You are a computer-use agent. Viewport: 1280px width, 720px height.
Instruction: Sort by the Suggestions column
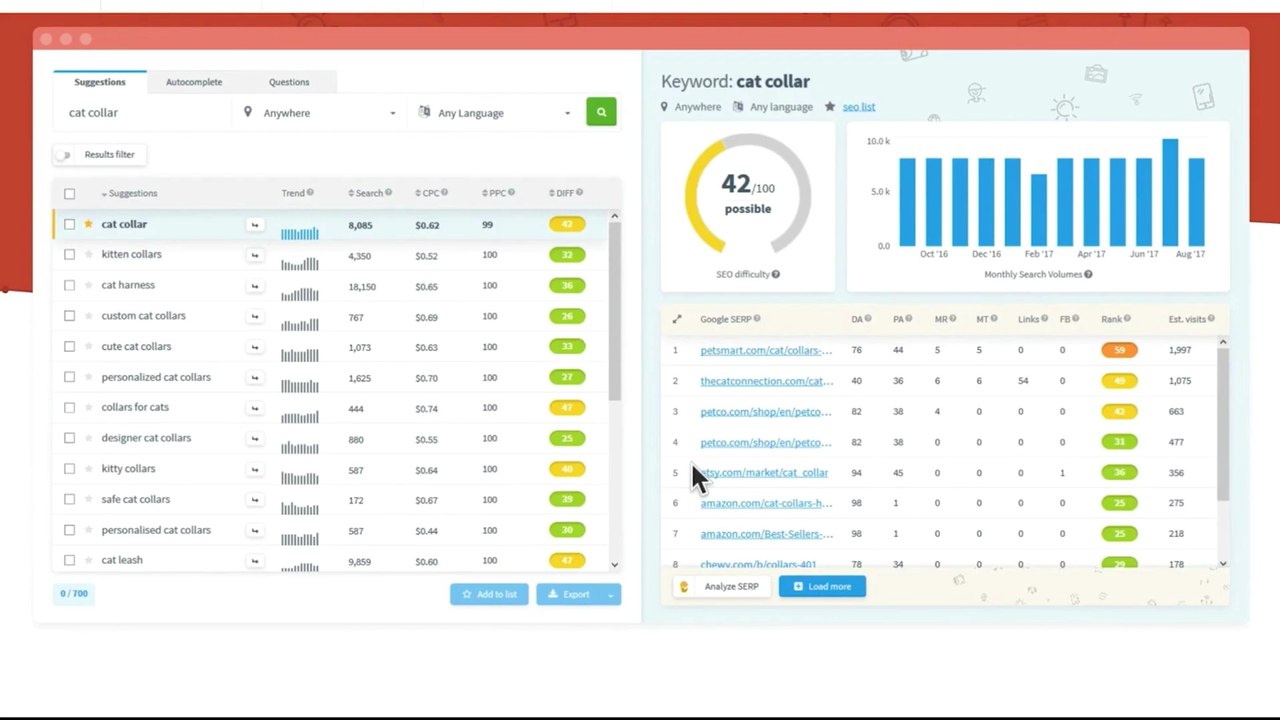point(129,193)
